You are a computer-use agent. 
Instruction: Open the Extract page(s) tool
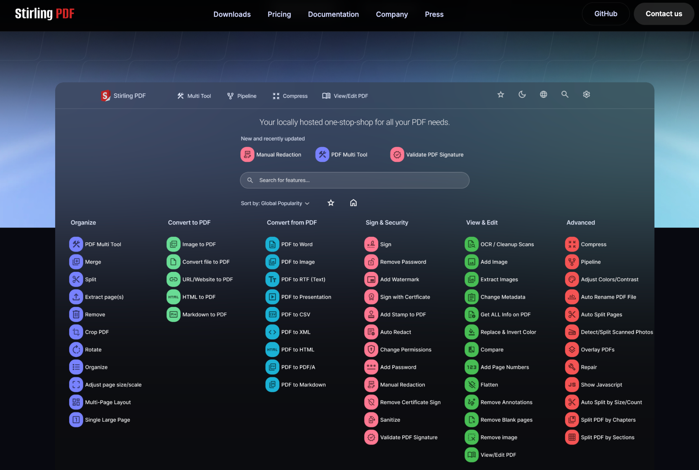tap(97, 297)
